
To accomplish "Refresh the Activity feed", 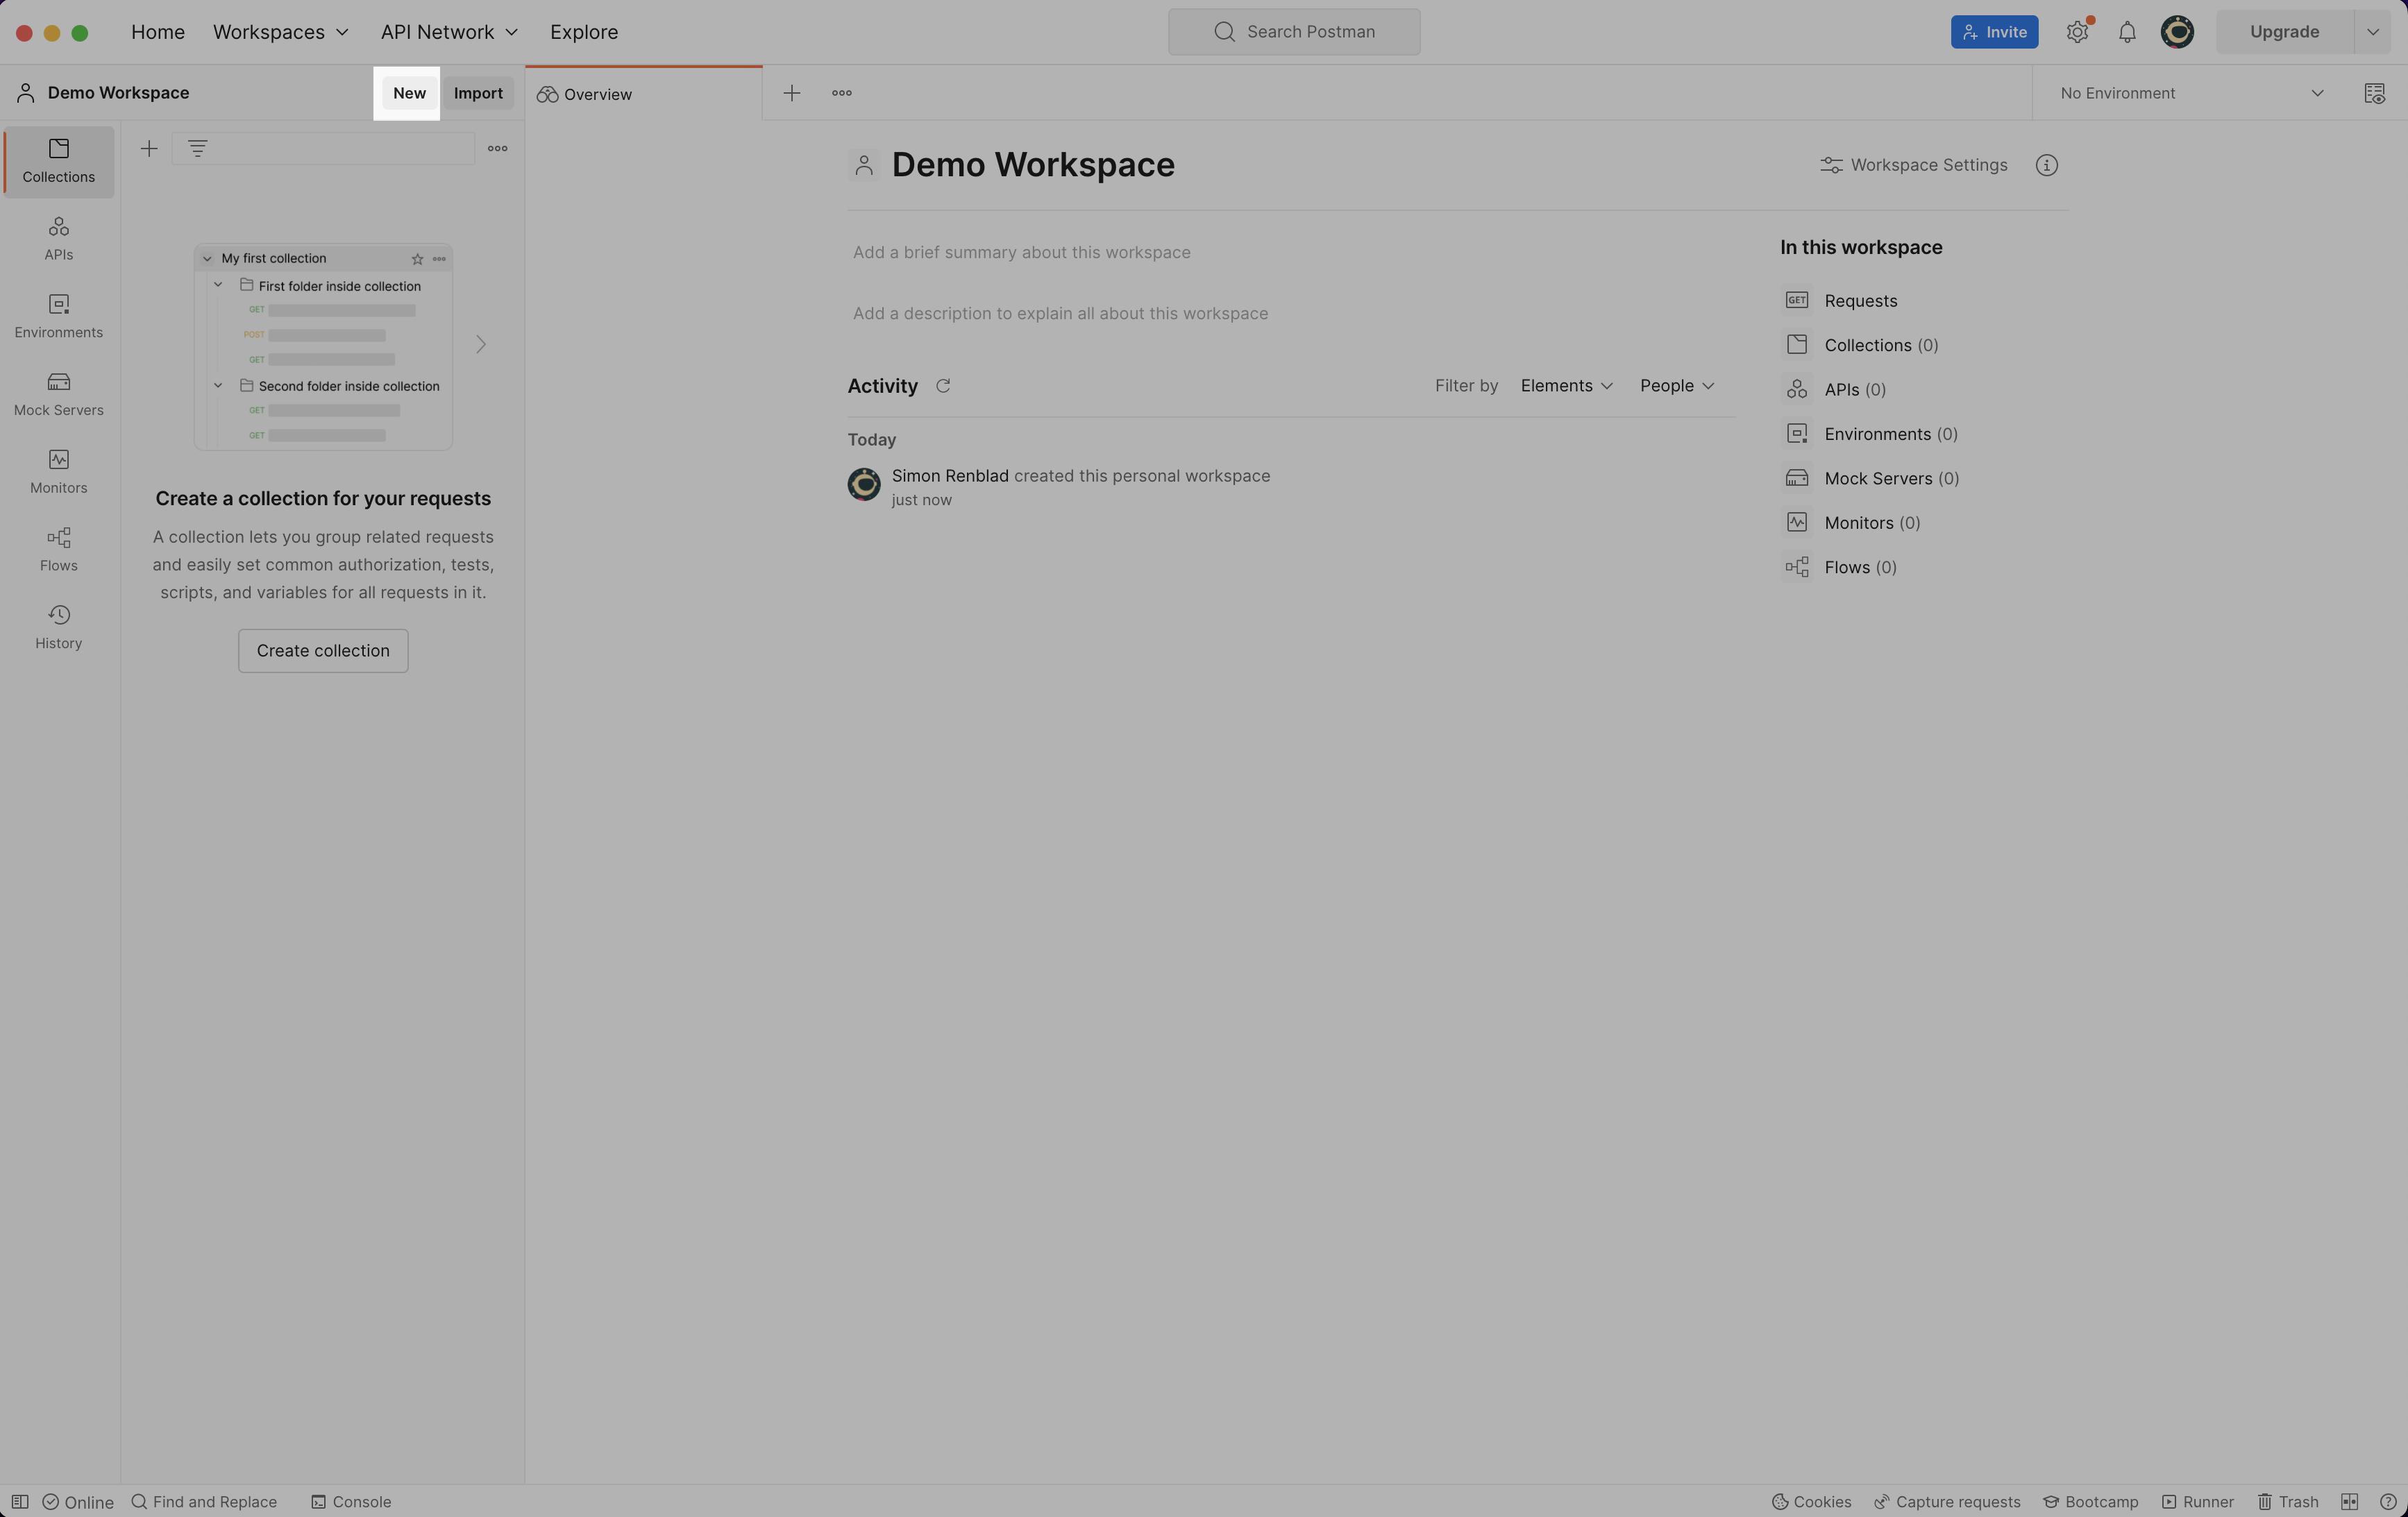I will pyautogui.click(x=942, y=386).
